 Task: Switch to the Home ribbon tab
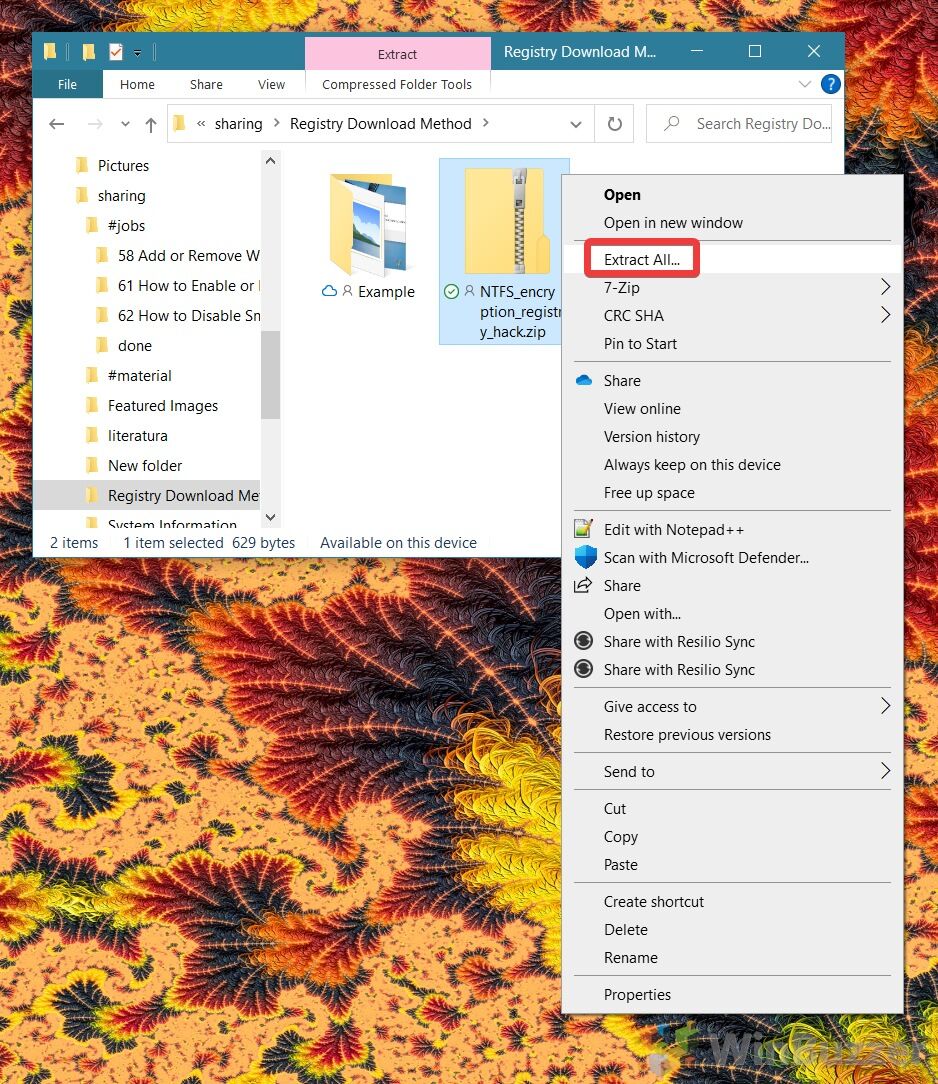(x=137, y=84)
